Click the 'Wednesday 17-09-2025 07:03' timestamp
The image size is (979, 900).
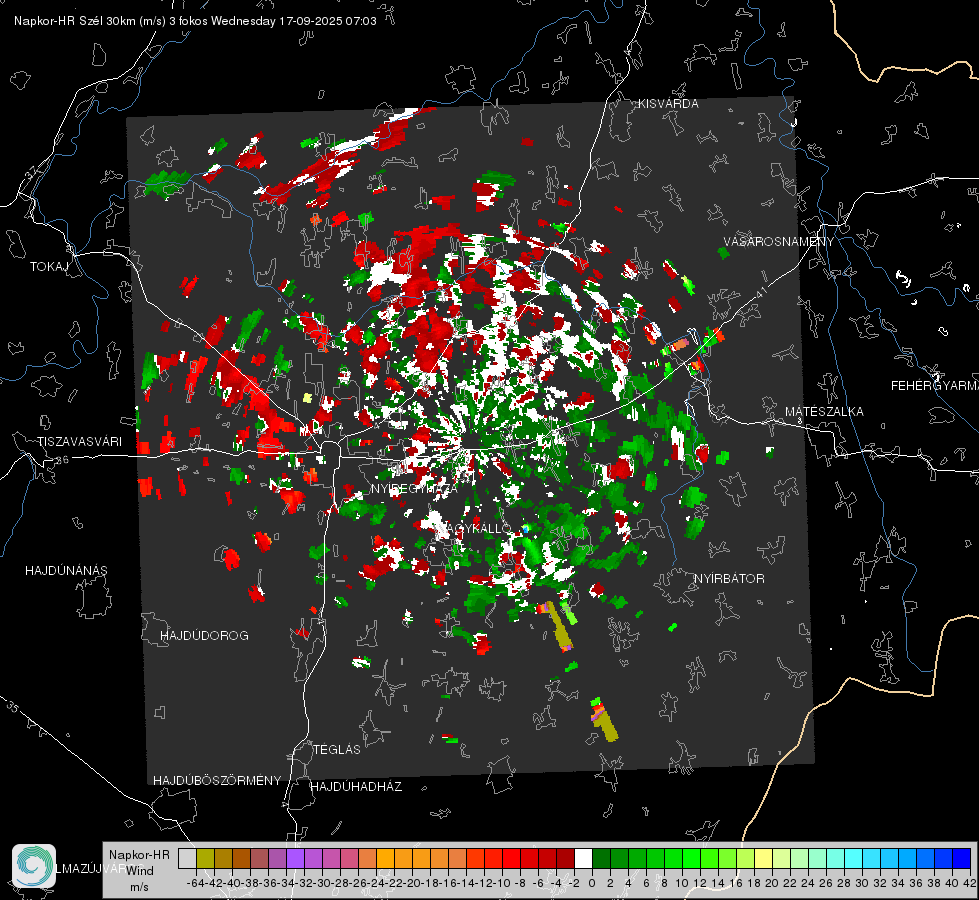coord(293,21)
